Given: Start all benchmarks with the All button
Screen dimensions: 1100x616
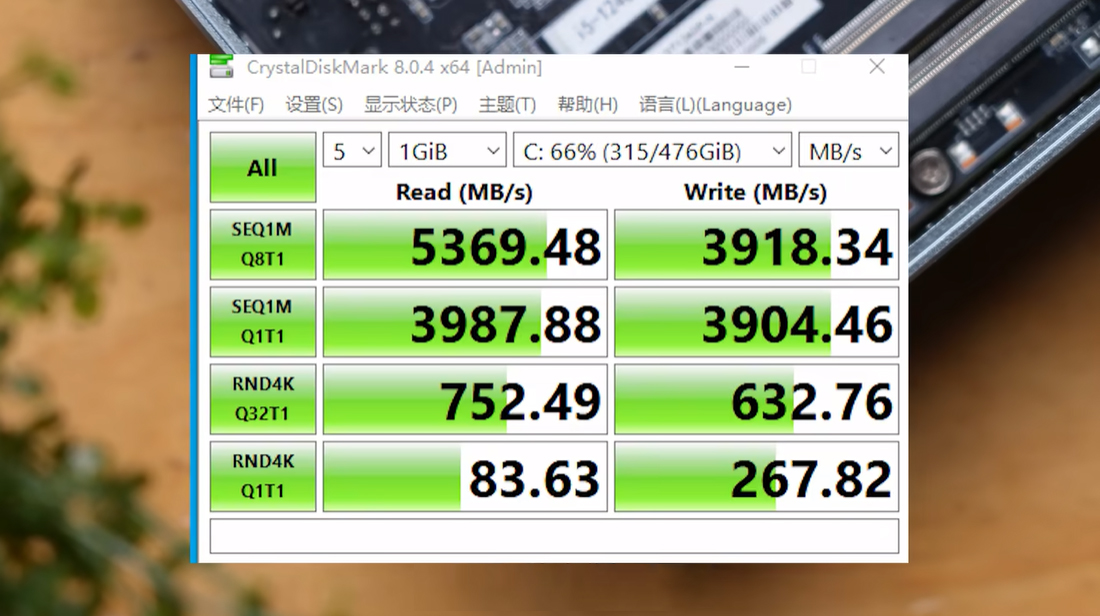Looking at the screenshot, I should click(x=263, y=168).
